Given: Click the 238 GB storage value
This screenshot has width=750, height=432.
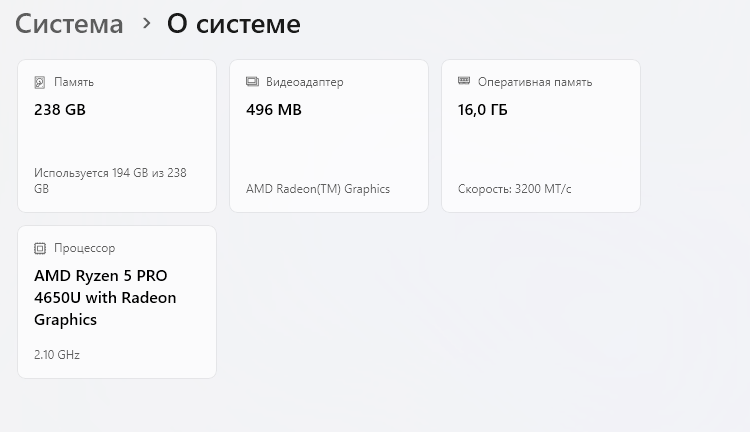Looking at the screenshot, I should click(60, 110).
